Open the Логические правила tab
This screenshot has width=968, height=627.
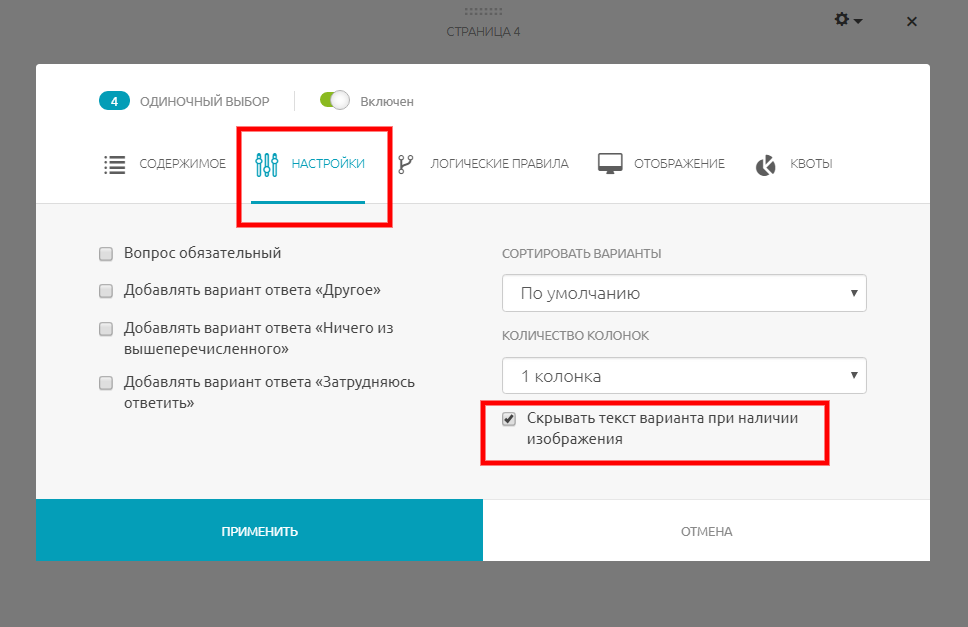click(x=483, y=164)
